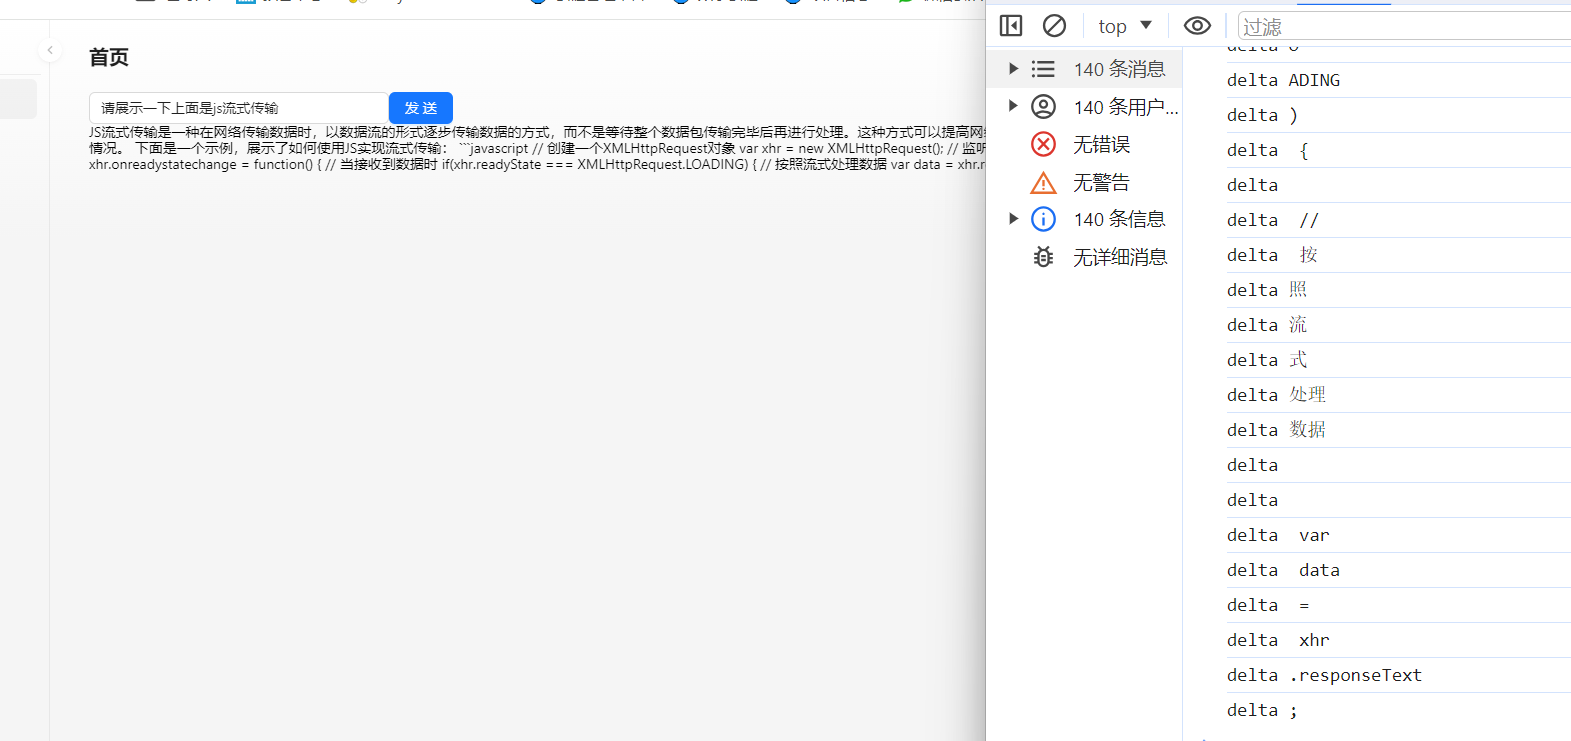Screen dimensions: 1571x741
Task: Focus the 过滤 filter input field
Action: click(1404, 26)
